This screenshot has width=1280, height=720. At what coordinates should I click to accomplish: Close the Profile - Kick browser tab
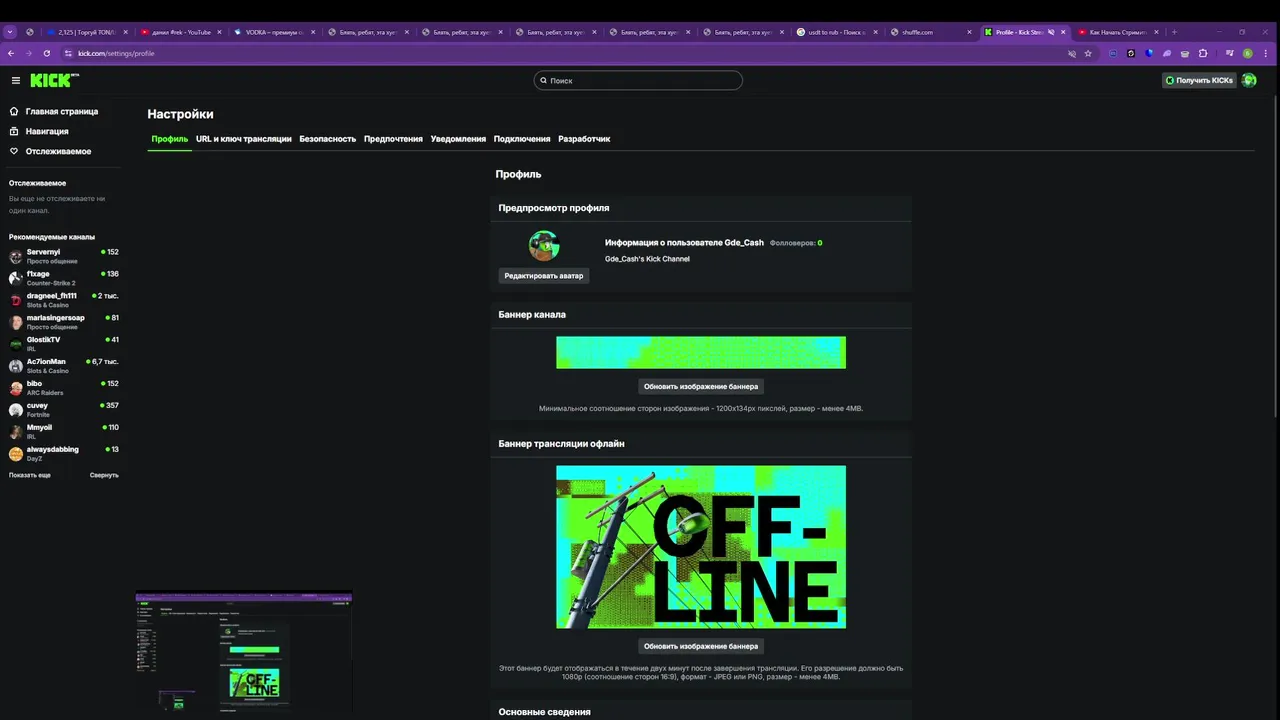[x=1063, y=32]
